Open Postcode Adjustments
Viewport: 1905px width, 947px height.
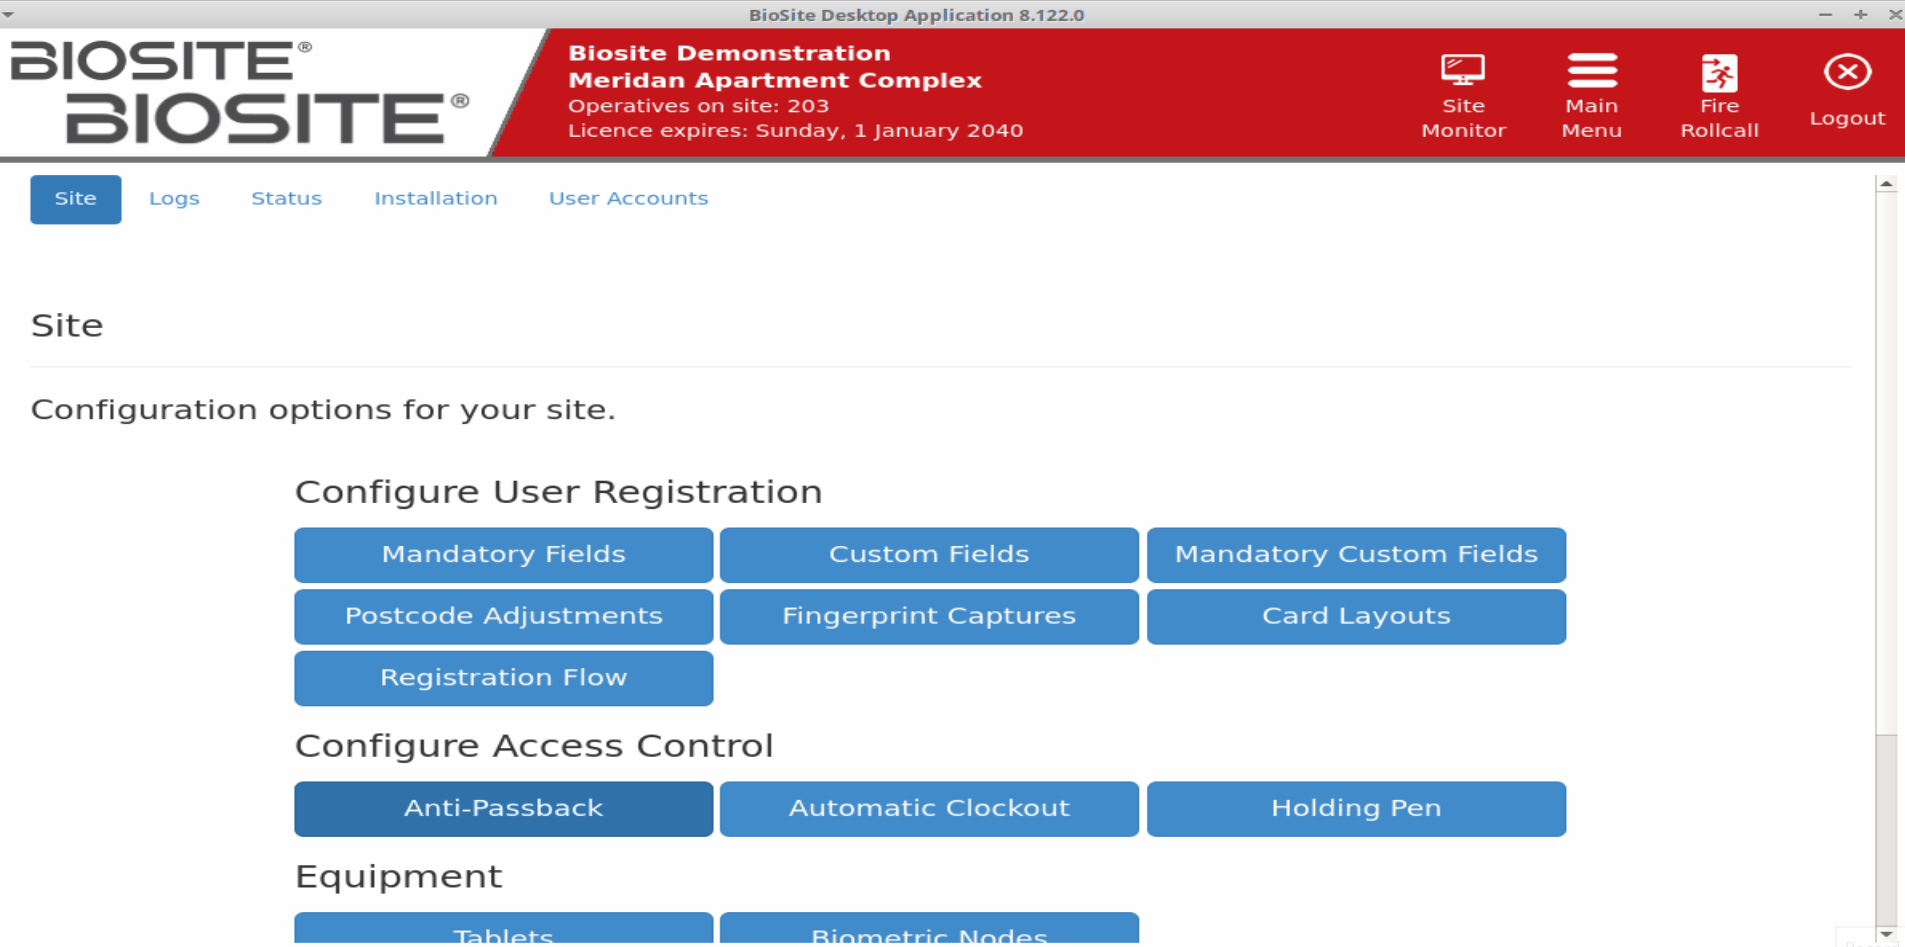click(x=504, y=617)
